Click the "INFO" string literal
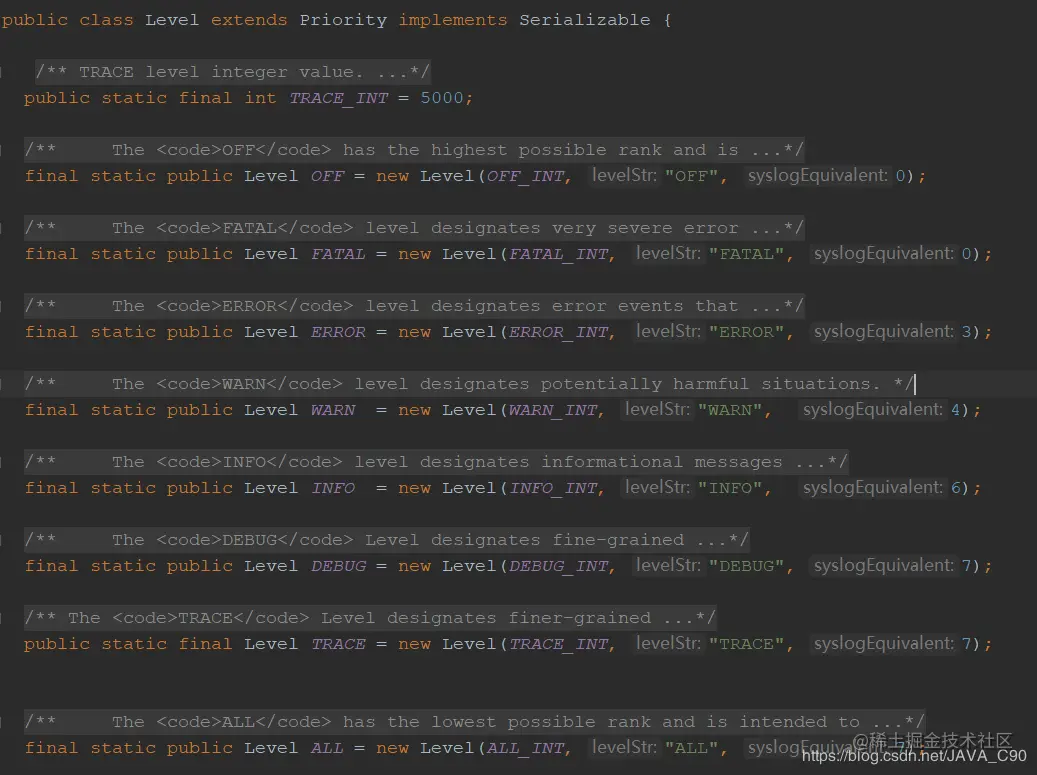 729,488
